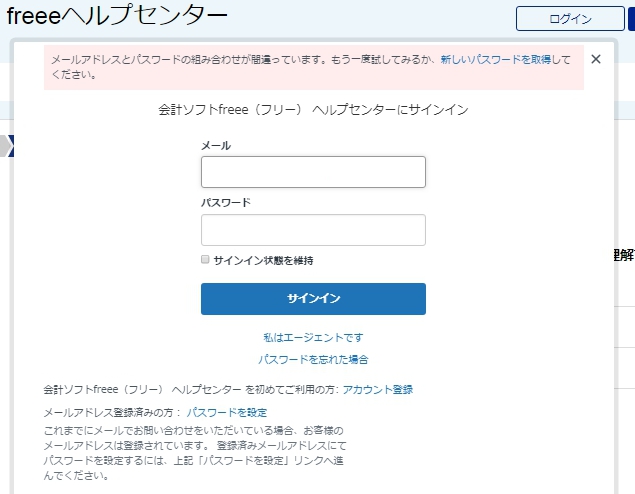Screen dimensions: 635x494
Task: Focus the メール input field
Action: point(313,172)
